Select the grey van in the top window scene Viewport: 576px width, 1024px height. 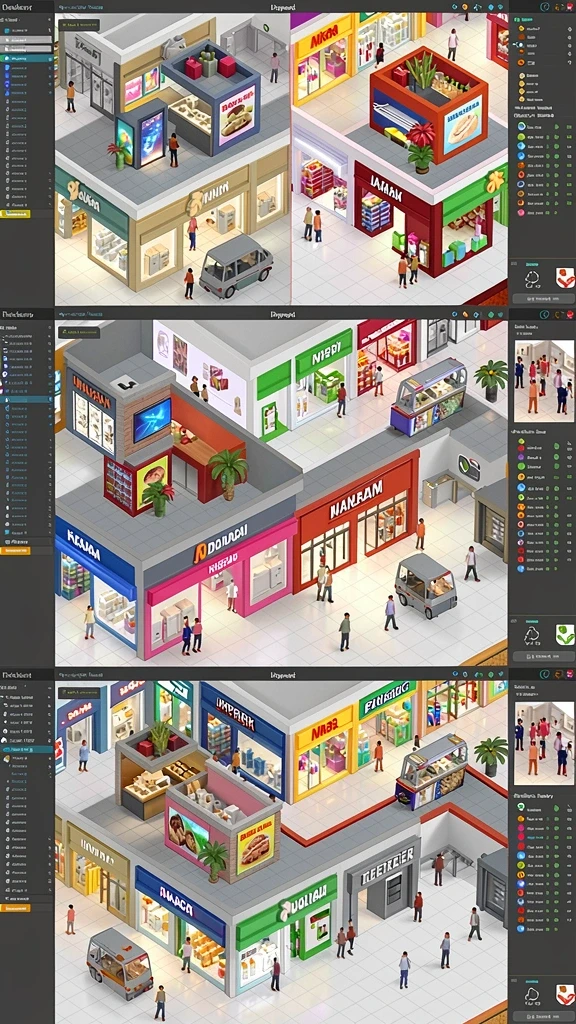pos(235,266)
